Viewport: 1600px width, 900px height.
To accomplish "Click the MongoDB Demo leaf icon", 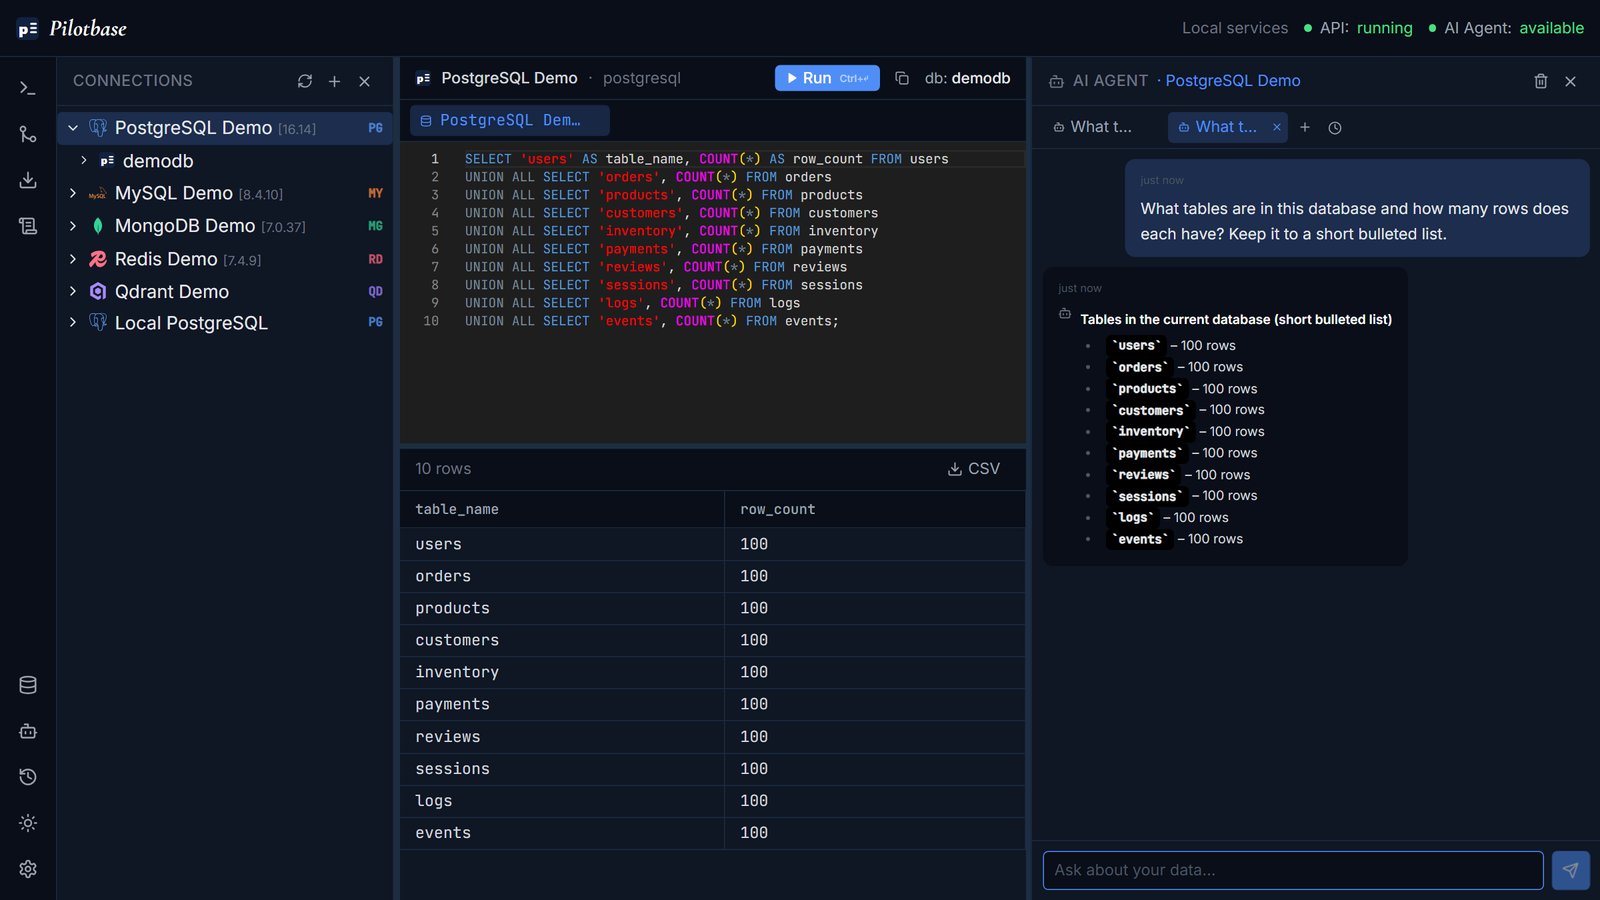I will tap(98, 226).
